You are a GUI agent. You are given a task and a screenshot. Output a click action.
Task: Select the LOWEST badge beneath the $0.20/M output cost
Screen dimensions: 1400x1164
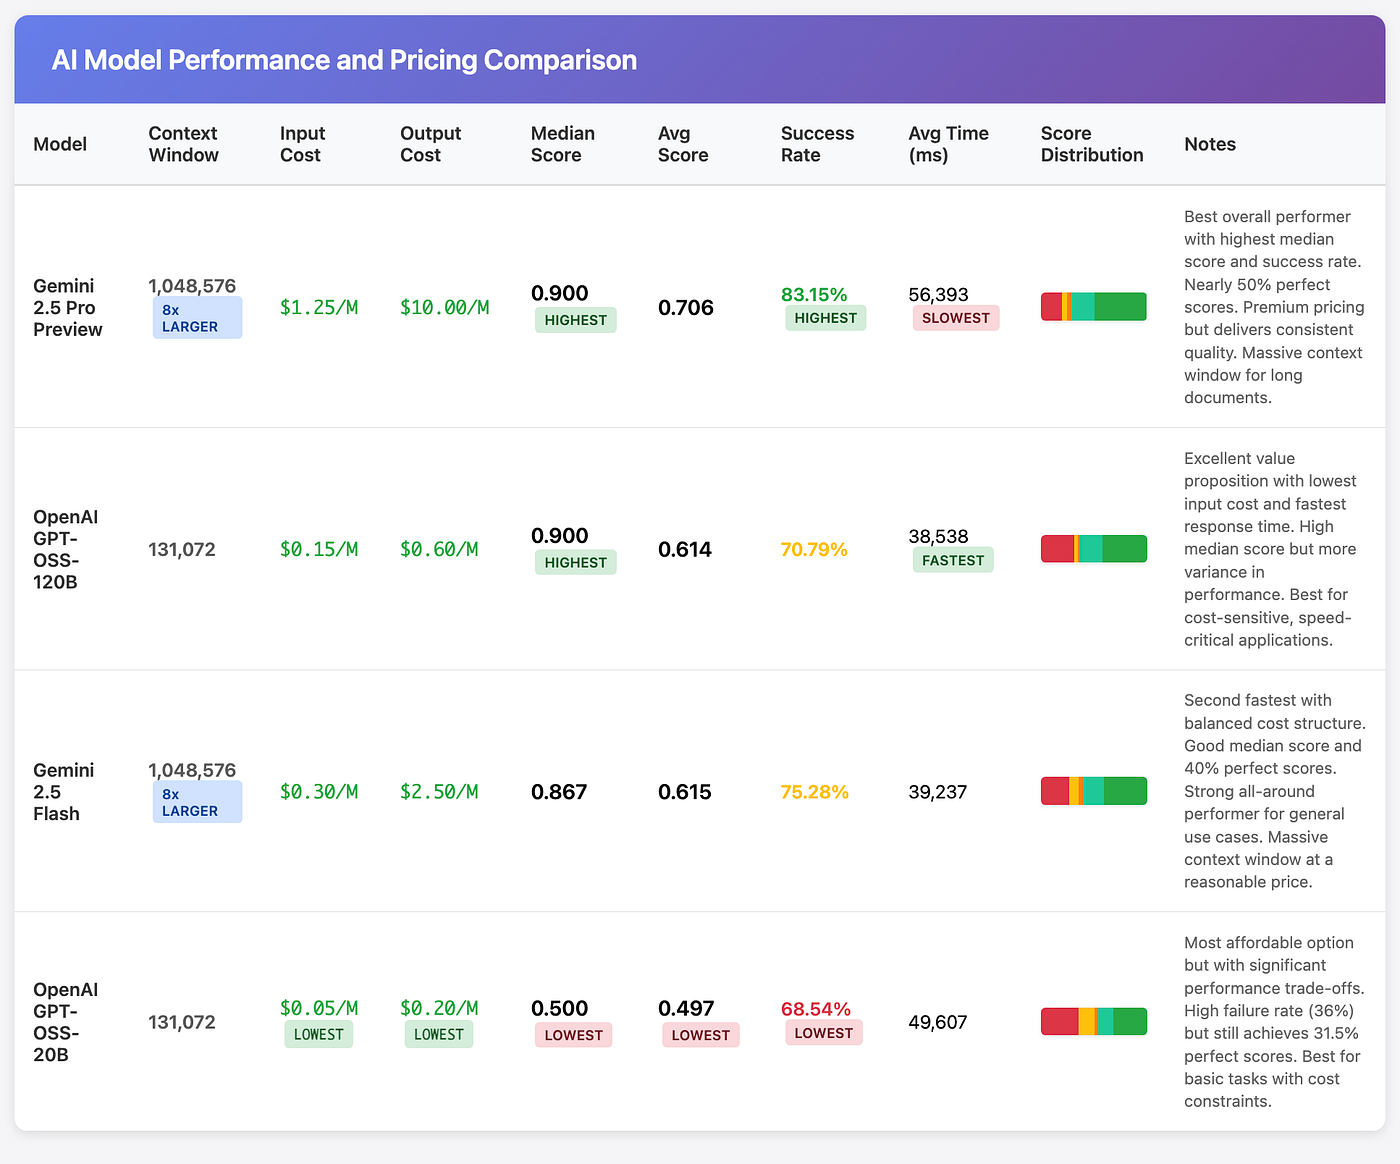coord(438,1034)
